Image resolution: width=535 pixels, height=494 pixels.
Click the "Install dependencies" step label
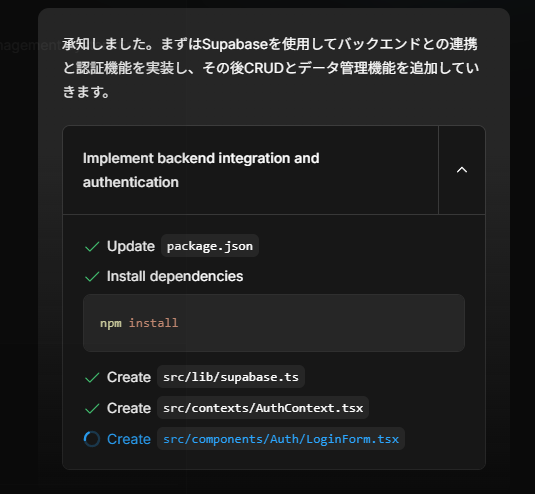coord(175,276)
